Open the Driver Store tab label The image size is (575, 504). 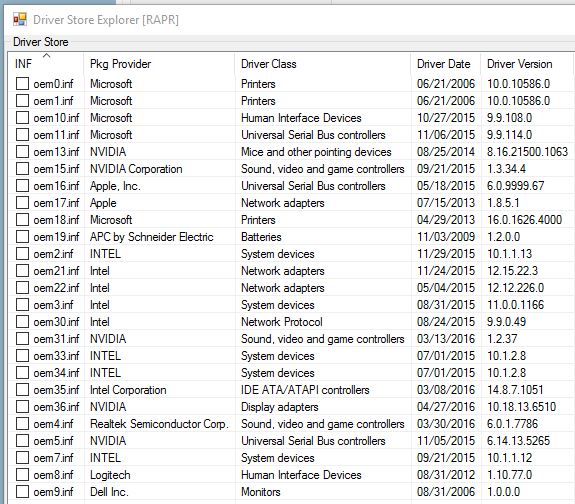(41, 42)
